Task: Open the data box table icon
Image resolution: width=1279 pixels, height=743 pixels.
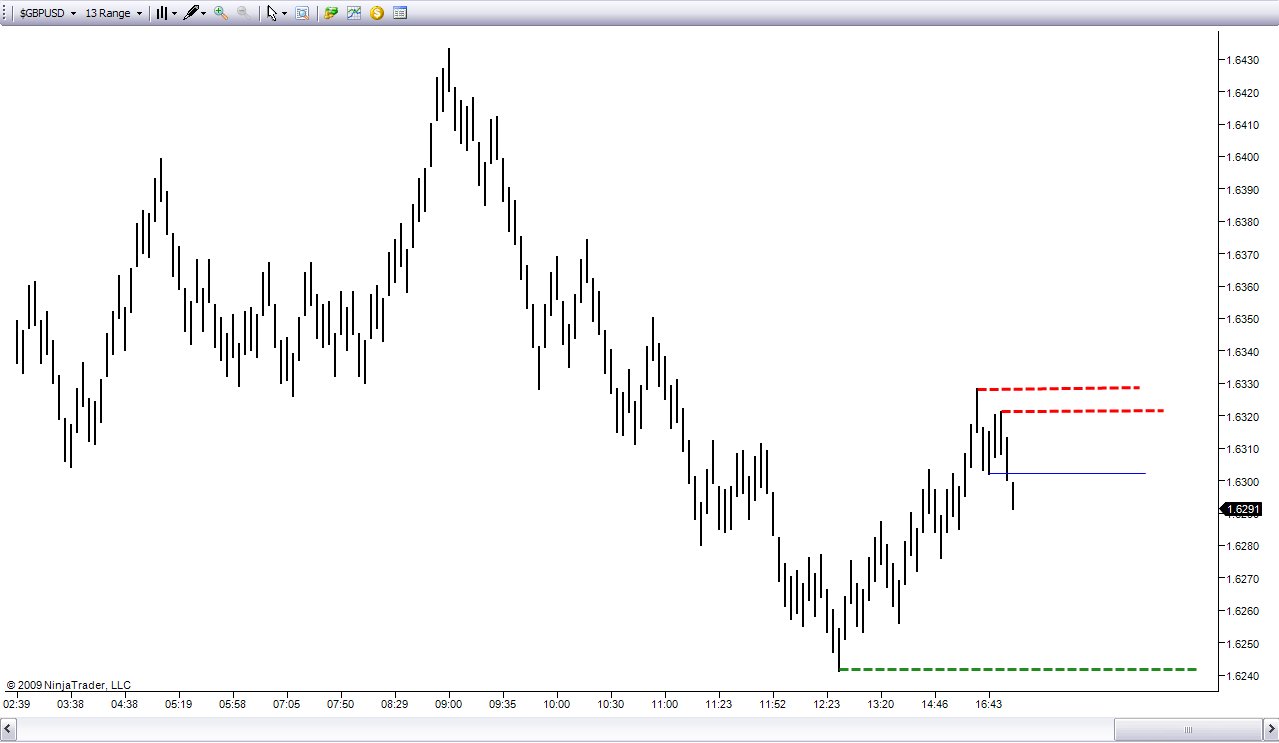Action: (400, 14)
